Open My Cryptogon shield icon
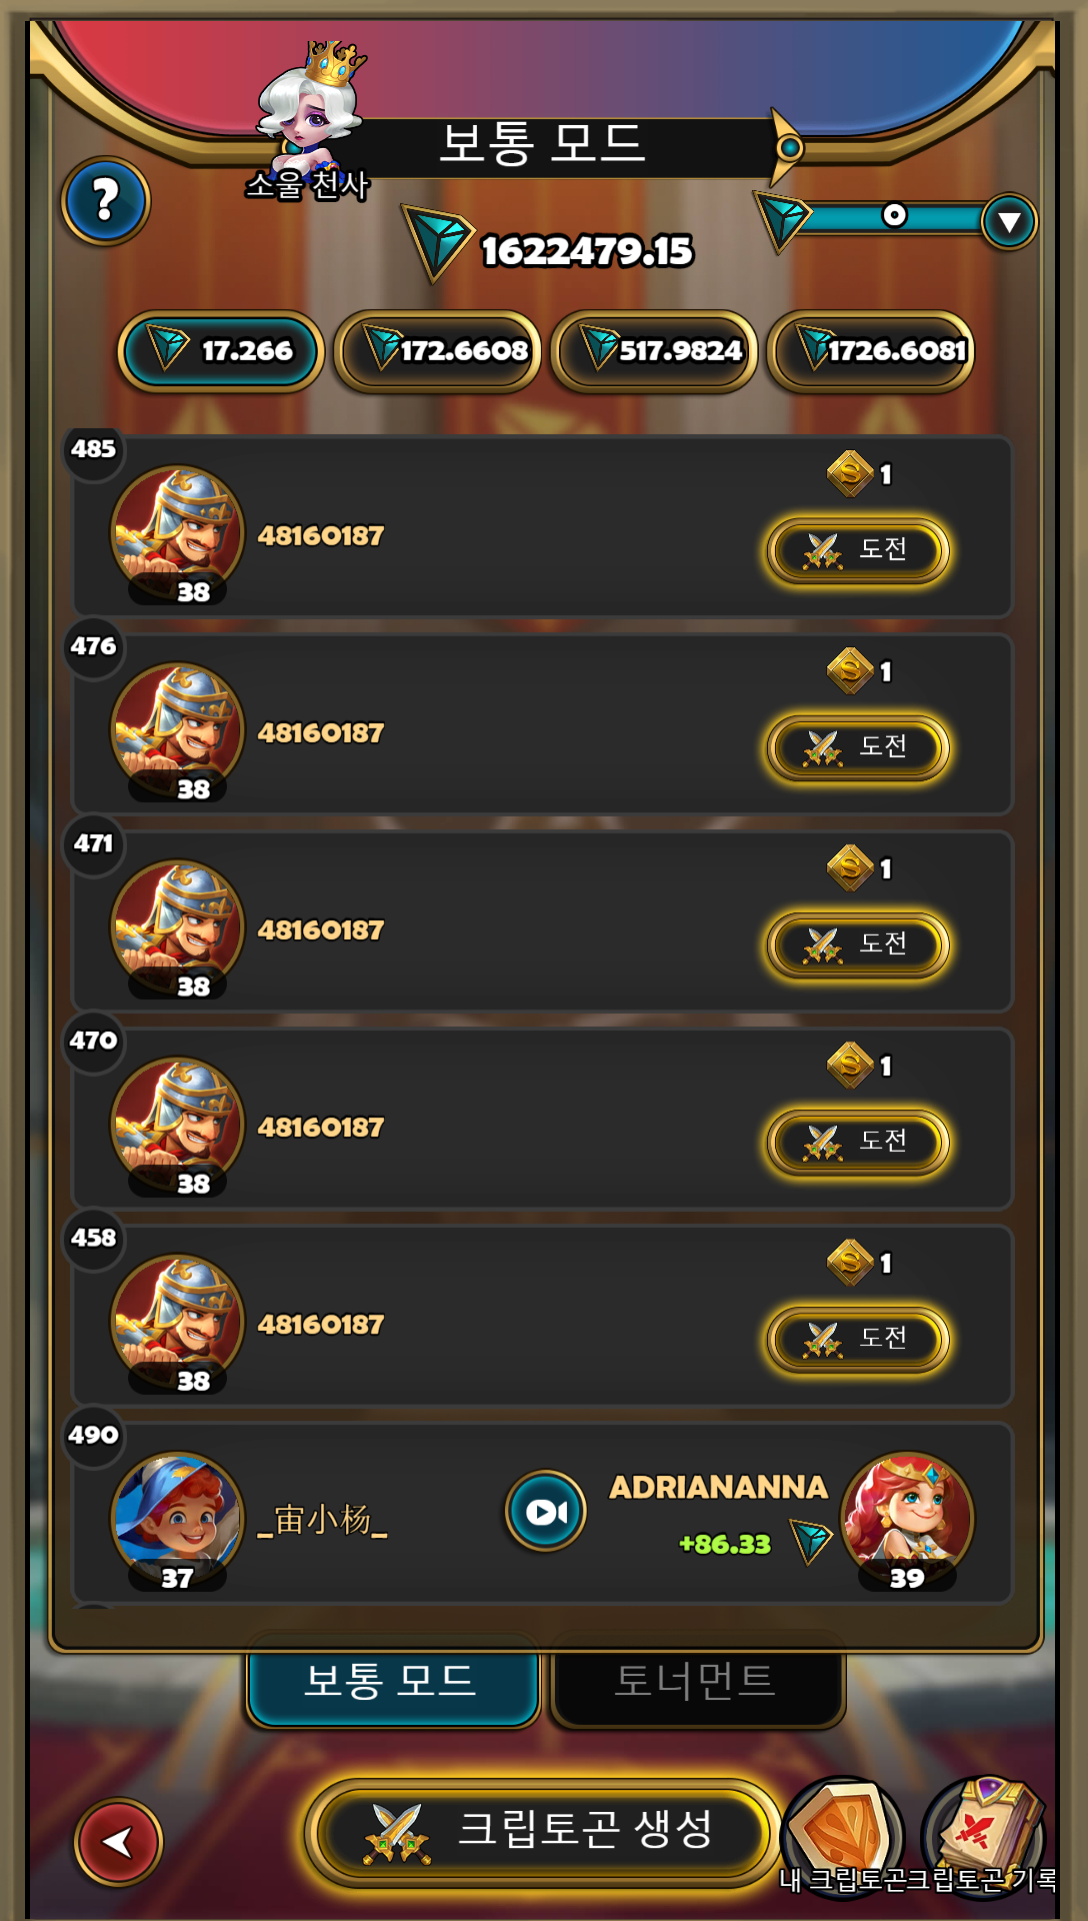The image size is (1088, 1921). (842, 1832)
